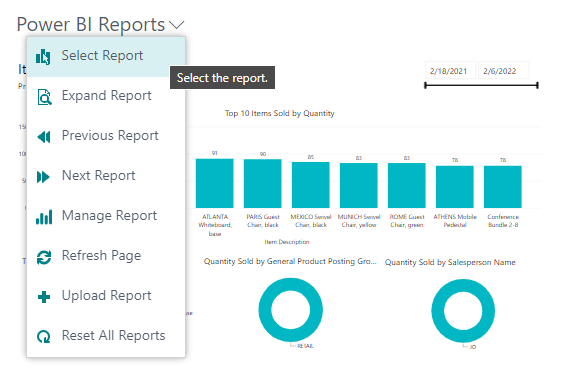
Task: Click the date range slider track
Action: [x=481, y=85]
